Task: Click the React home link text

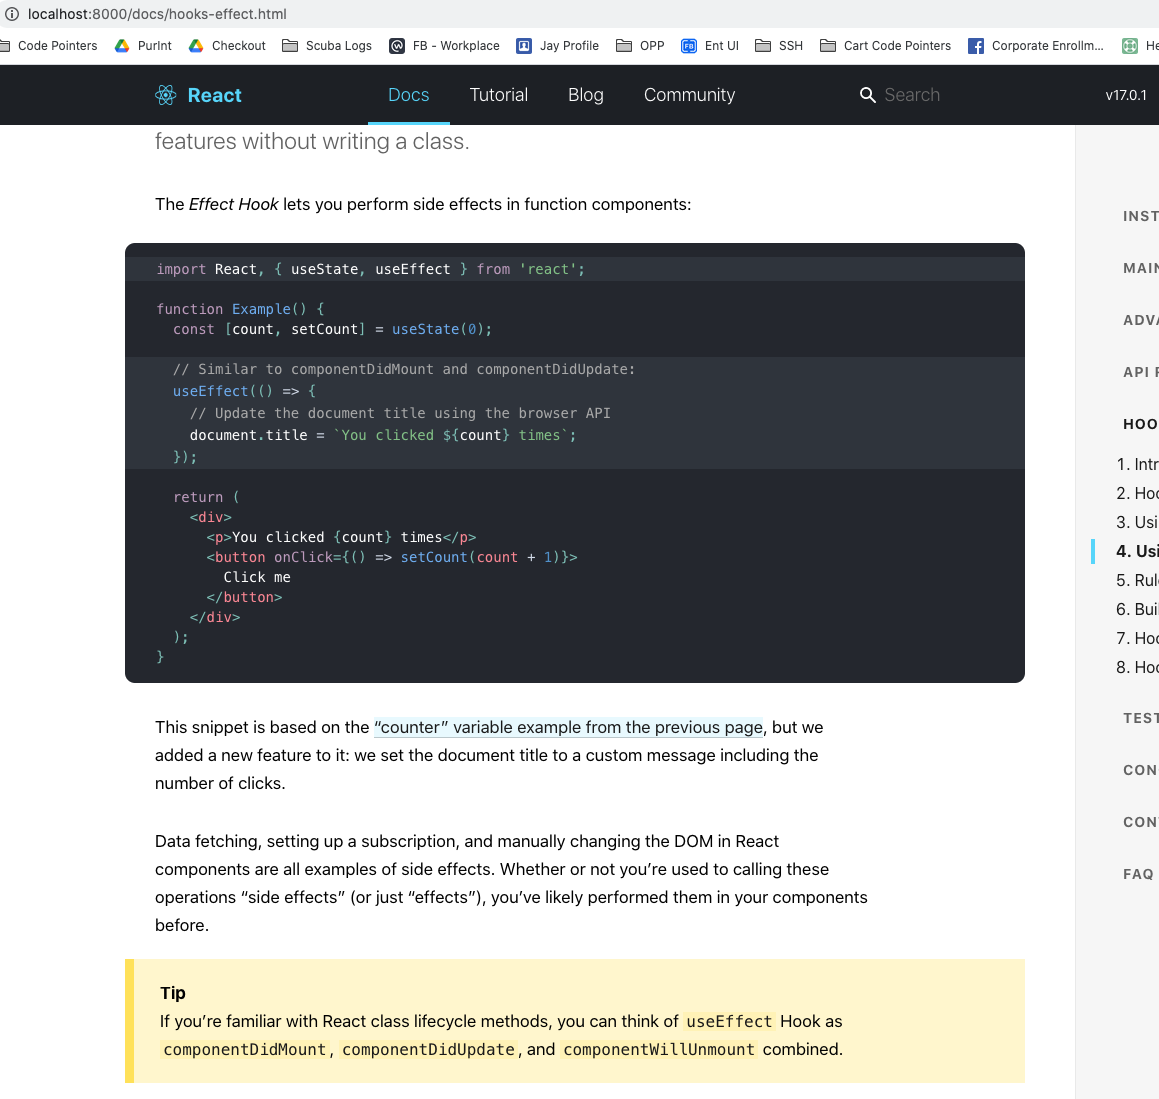Action: (x=214, y=95)
